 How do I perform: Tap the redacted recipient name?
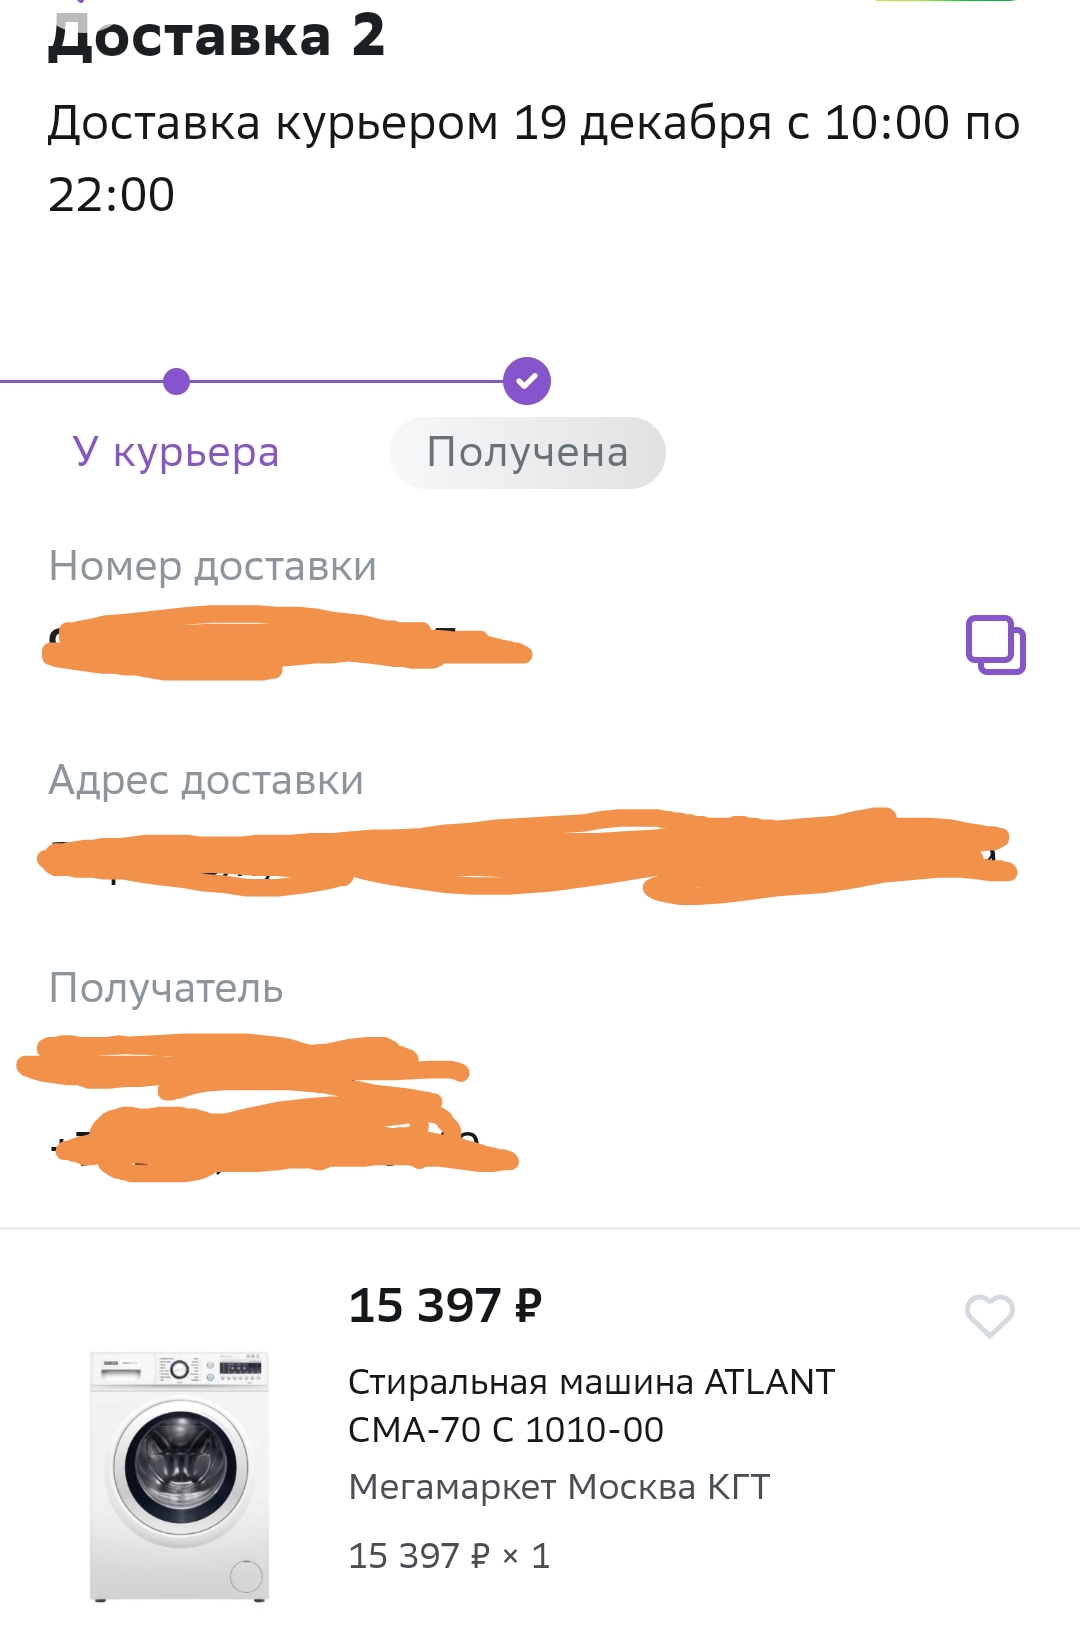(243, 1065)
